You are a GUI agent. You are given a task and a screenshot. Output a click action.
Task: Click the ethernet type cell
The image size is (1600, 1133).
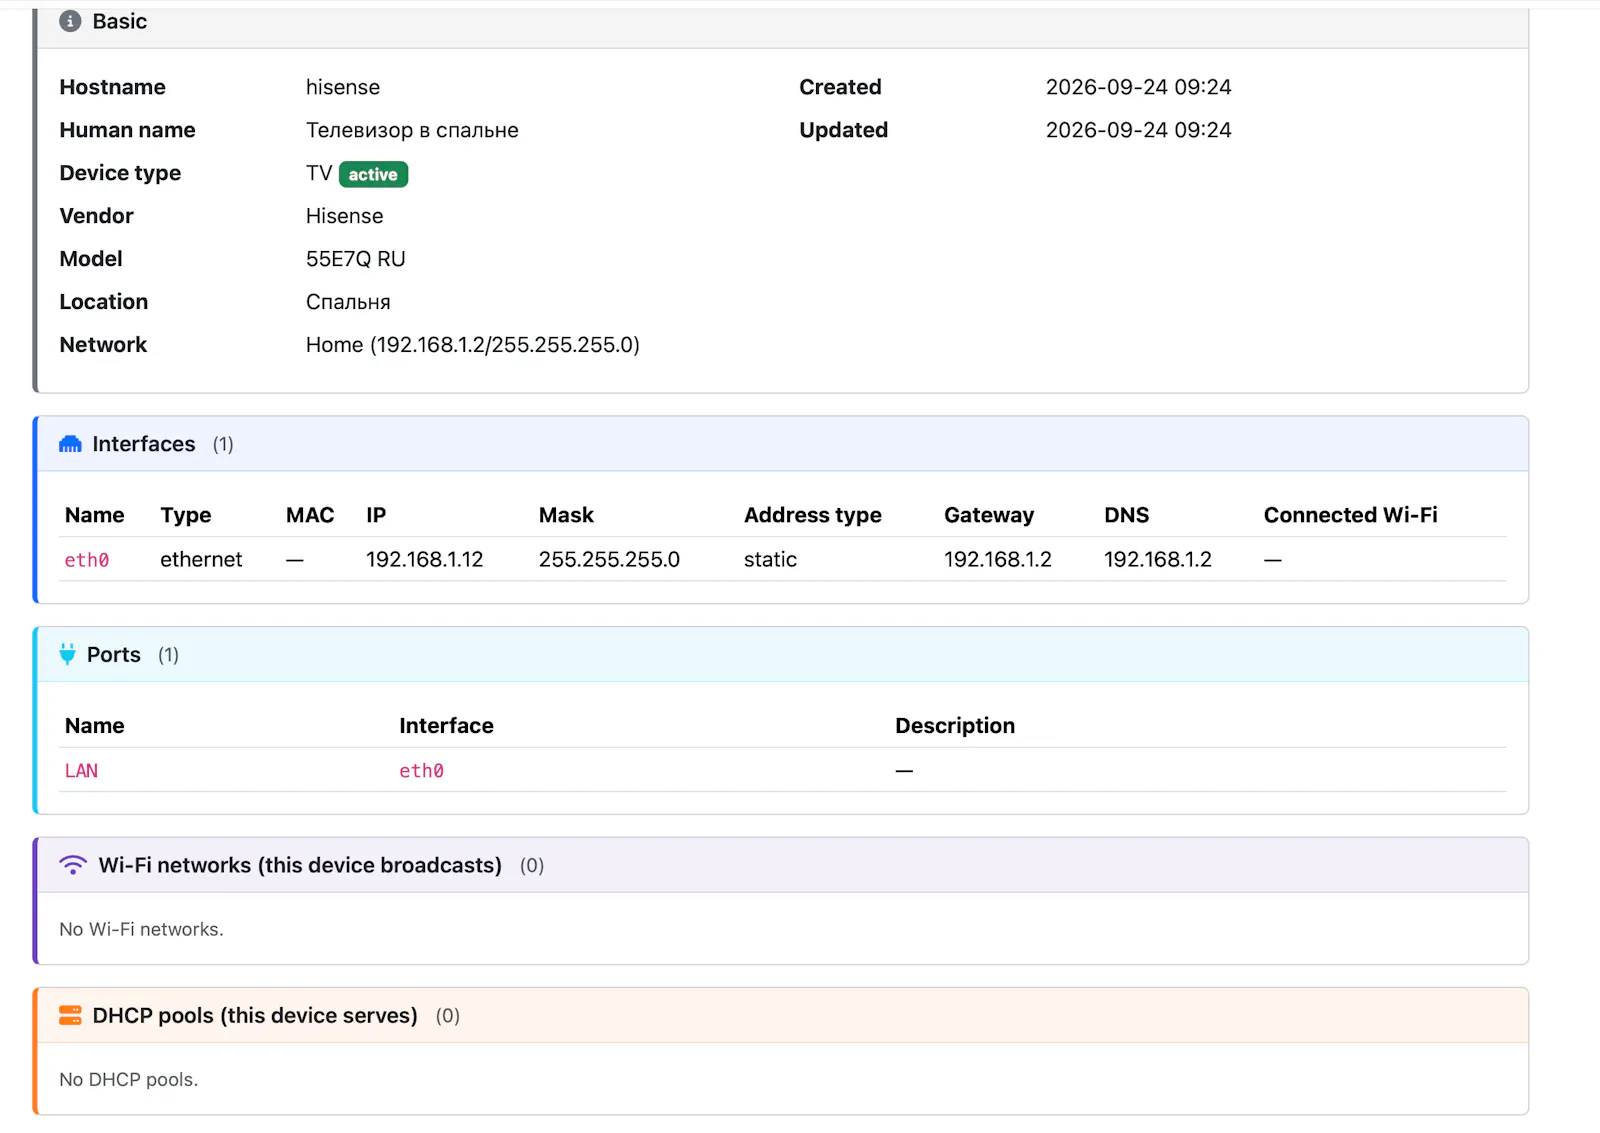click(201, 560)
